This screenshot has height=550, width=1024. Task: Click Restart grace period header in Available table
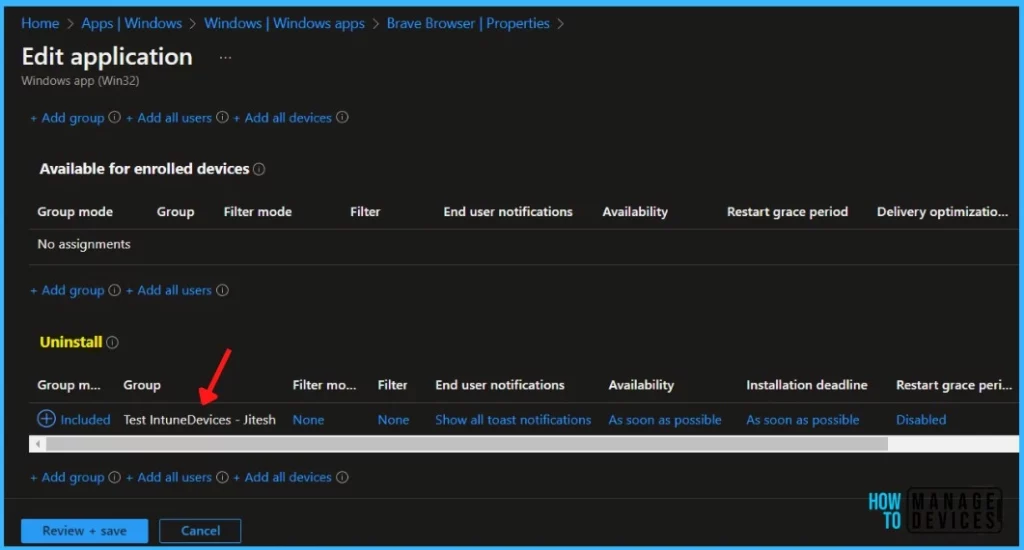click(788, 212)
